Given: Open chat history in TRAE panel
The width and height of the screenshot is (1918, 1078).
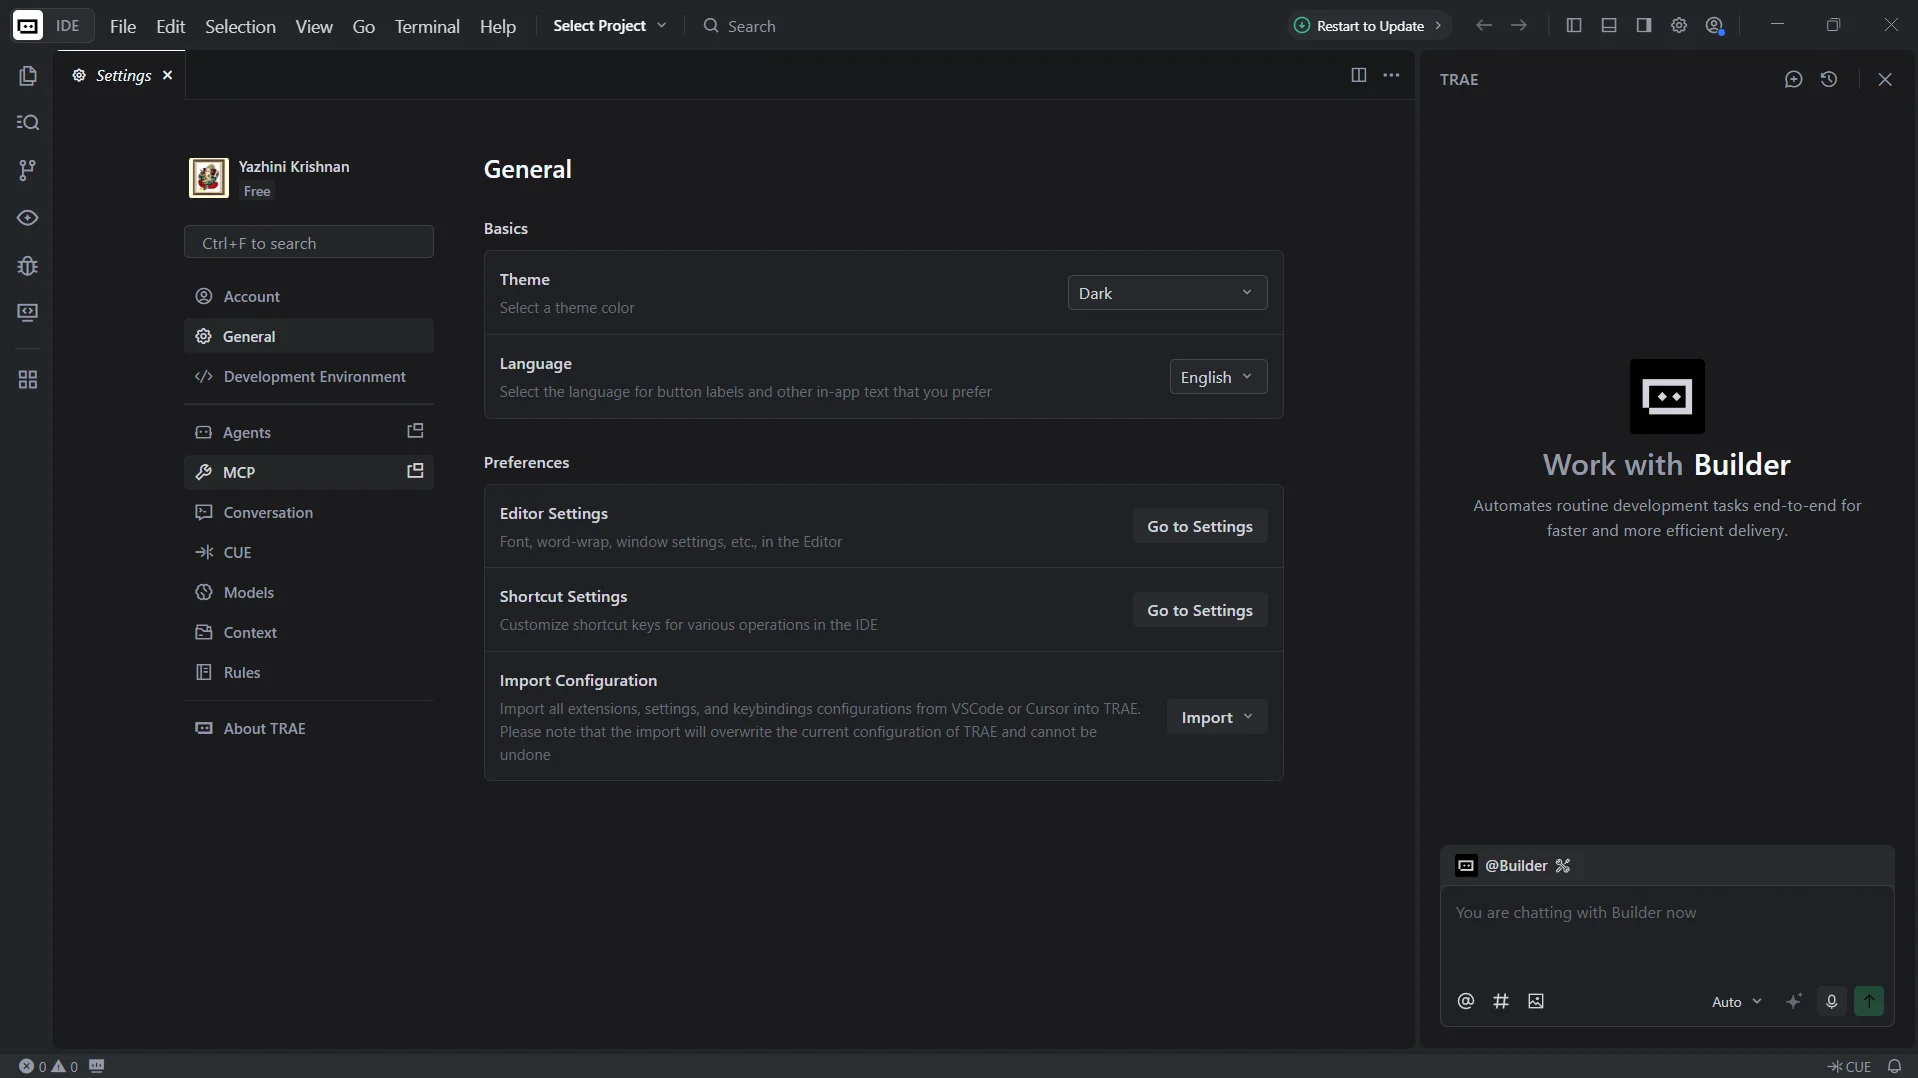Looking at the screenshot, I should tap(1828, 79).
